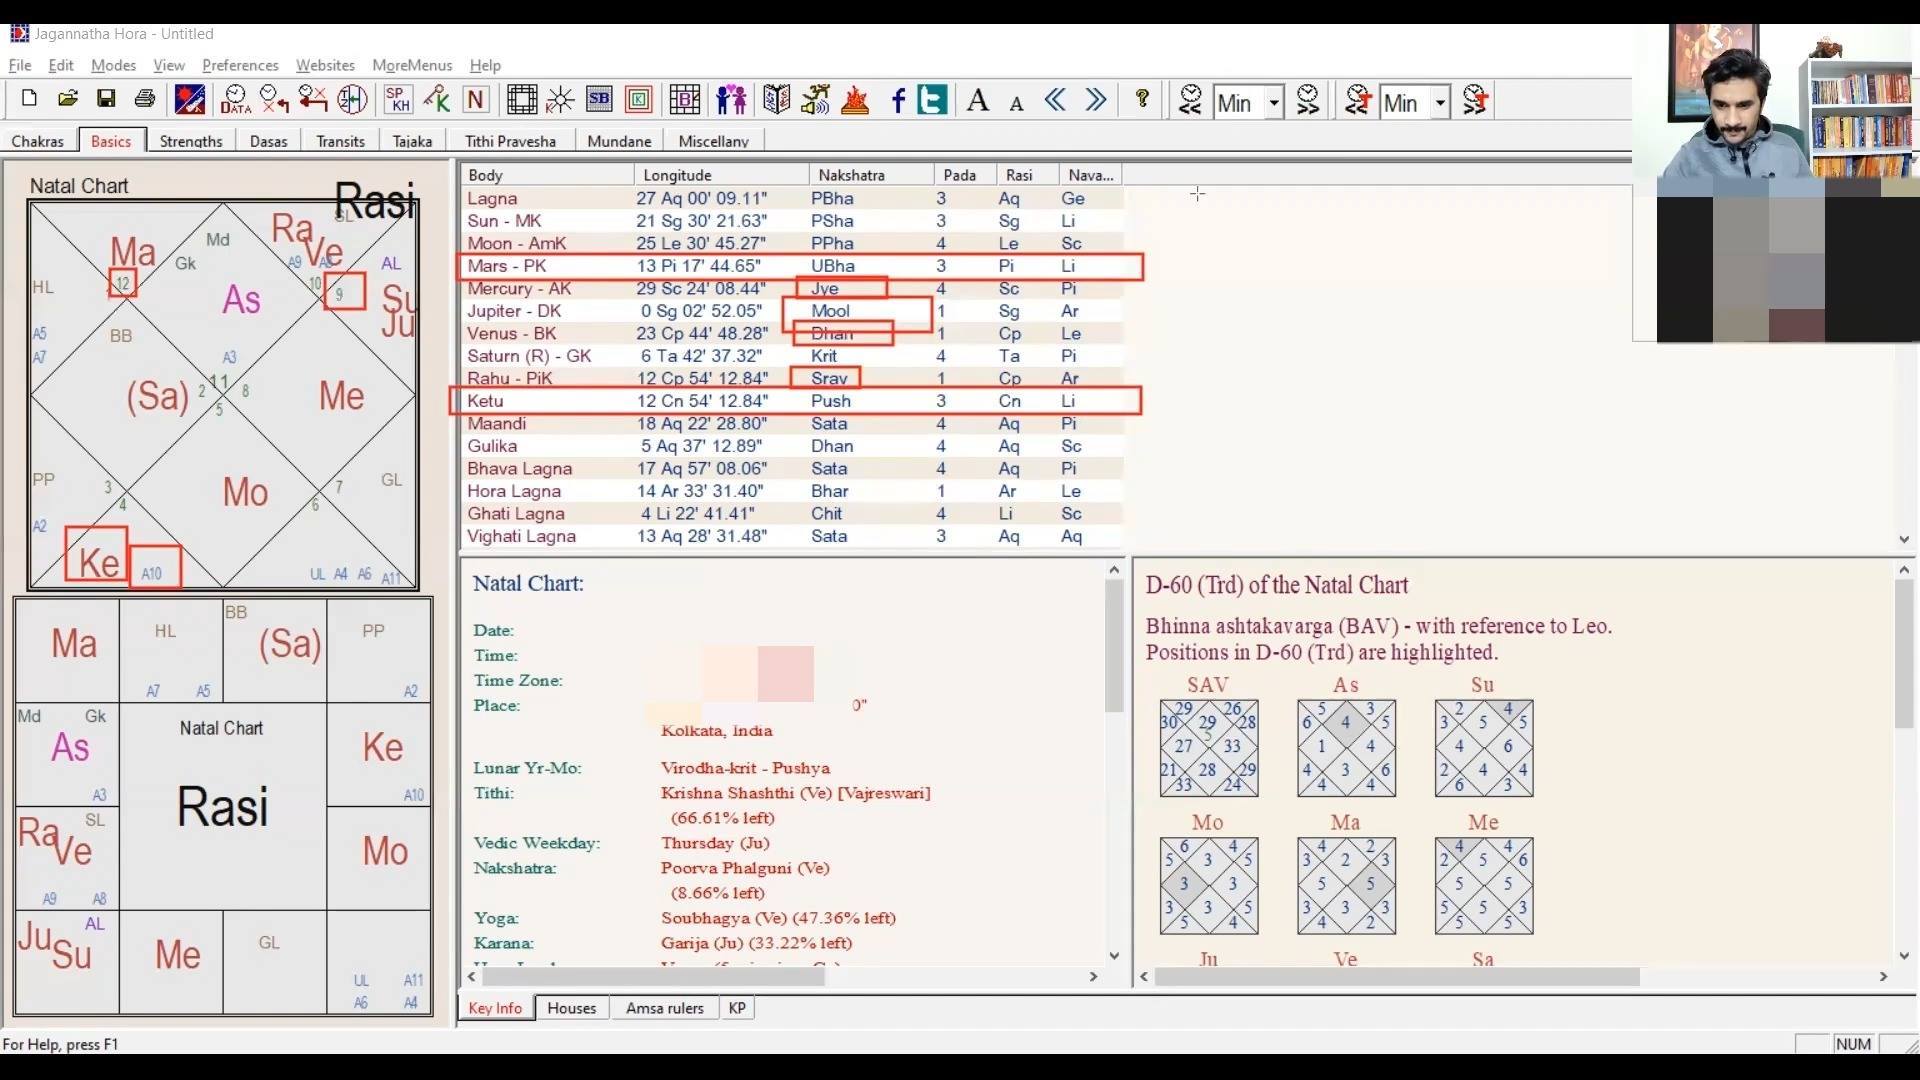
Task: Open the File menu
Action: tap(20, 65)
